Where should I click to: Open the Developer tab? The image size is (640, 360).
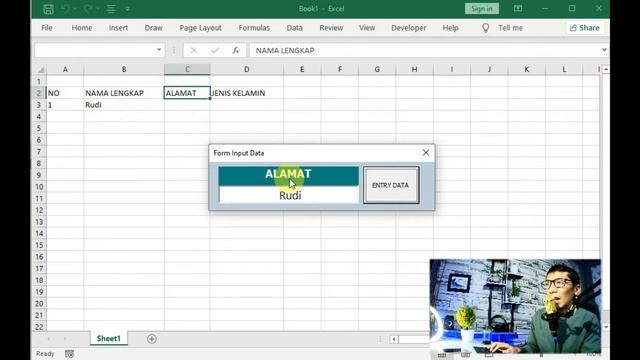409,28
